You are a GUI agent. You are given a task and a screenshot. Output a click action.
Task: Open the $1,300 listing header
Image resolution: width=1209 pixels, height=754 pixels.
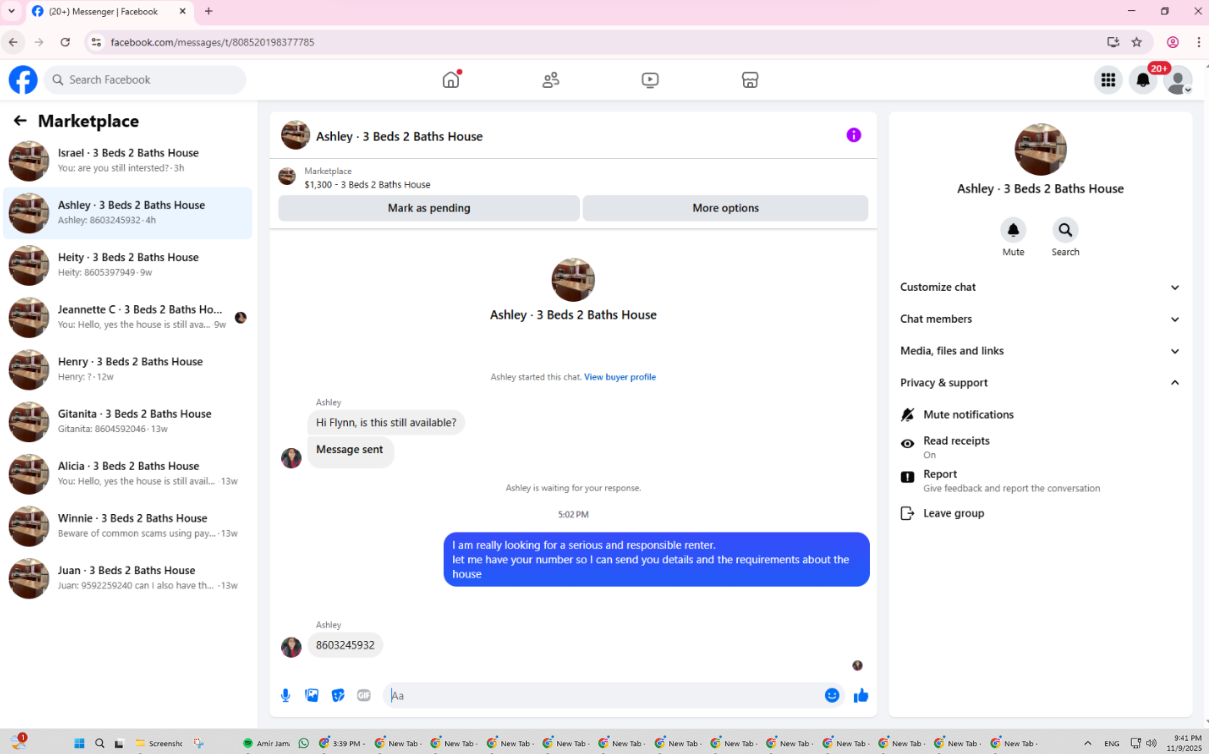(573, 177)
